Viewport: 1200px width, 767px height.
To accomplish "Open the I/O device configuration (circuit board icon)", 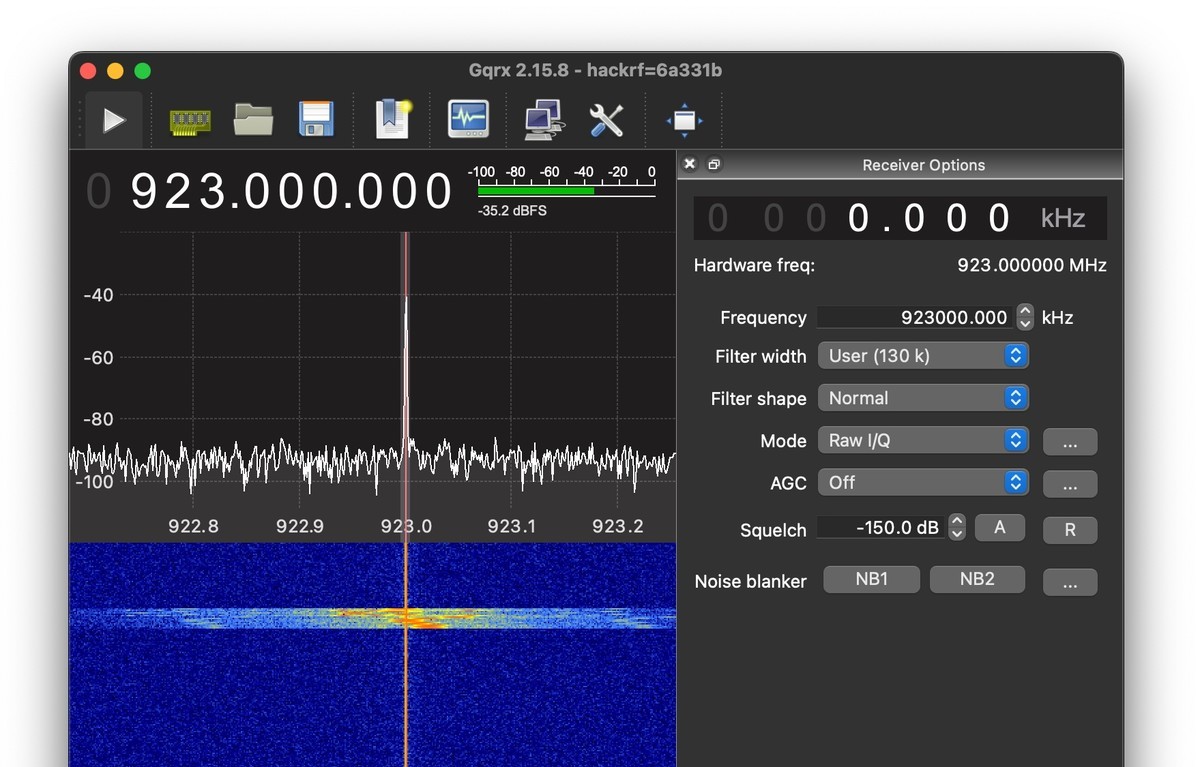I will [190, 121].
